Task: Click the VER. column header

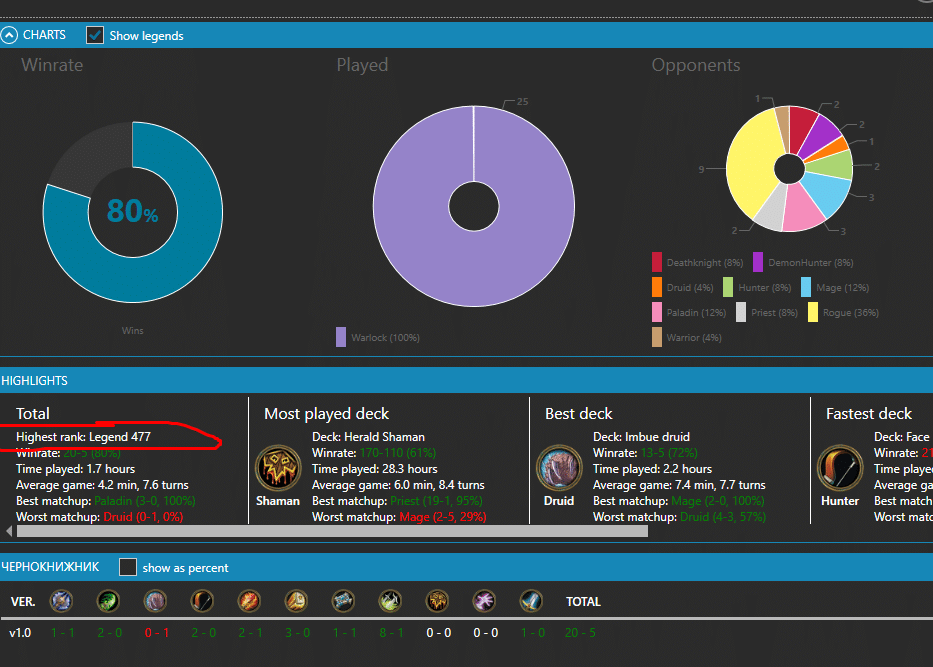Action: tap(22, 602)
